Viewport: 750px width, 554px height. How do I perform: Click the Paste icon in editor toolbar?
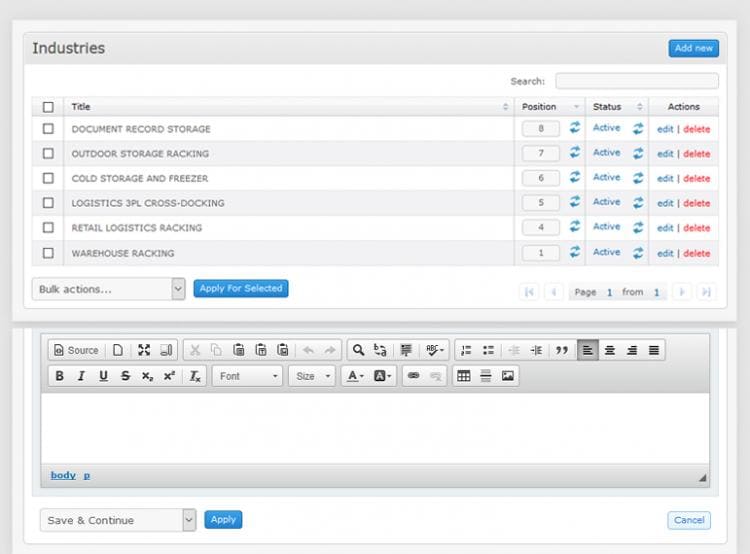[238, 350]
